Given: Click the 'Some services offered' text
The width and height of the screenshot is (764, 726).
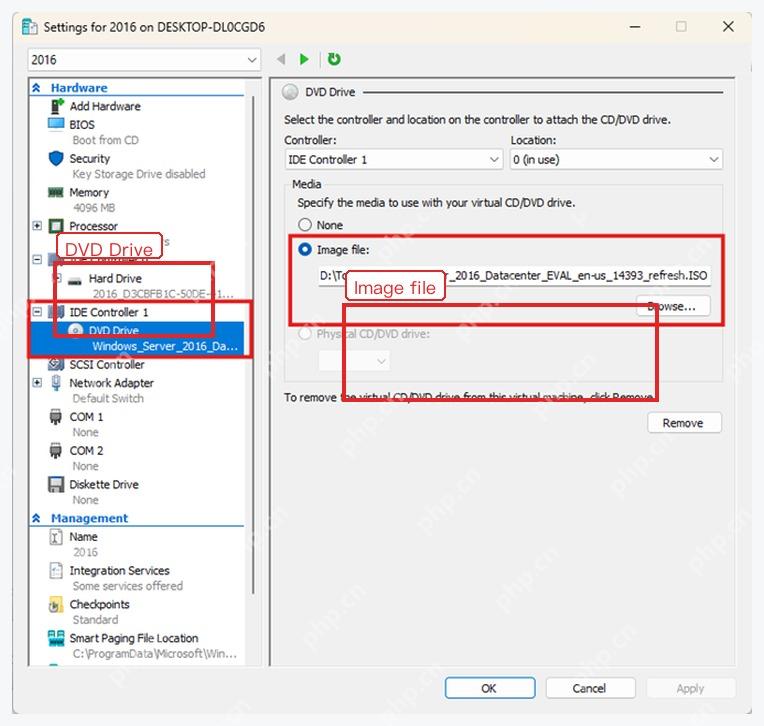Looking at the screenshot, I should 128,586.
